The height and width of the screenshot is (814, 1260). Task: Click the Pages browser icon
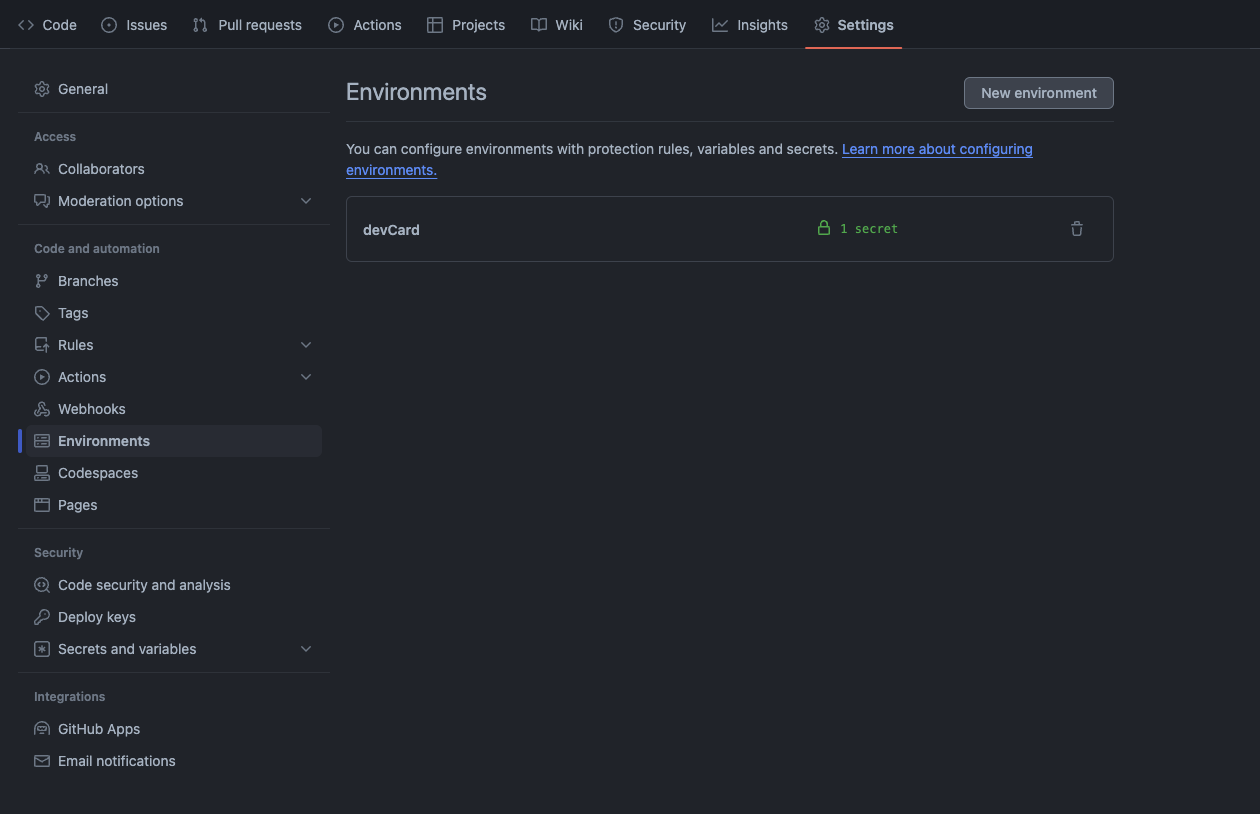[x=42, y=505]
